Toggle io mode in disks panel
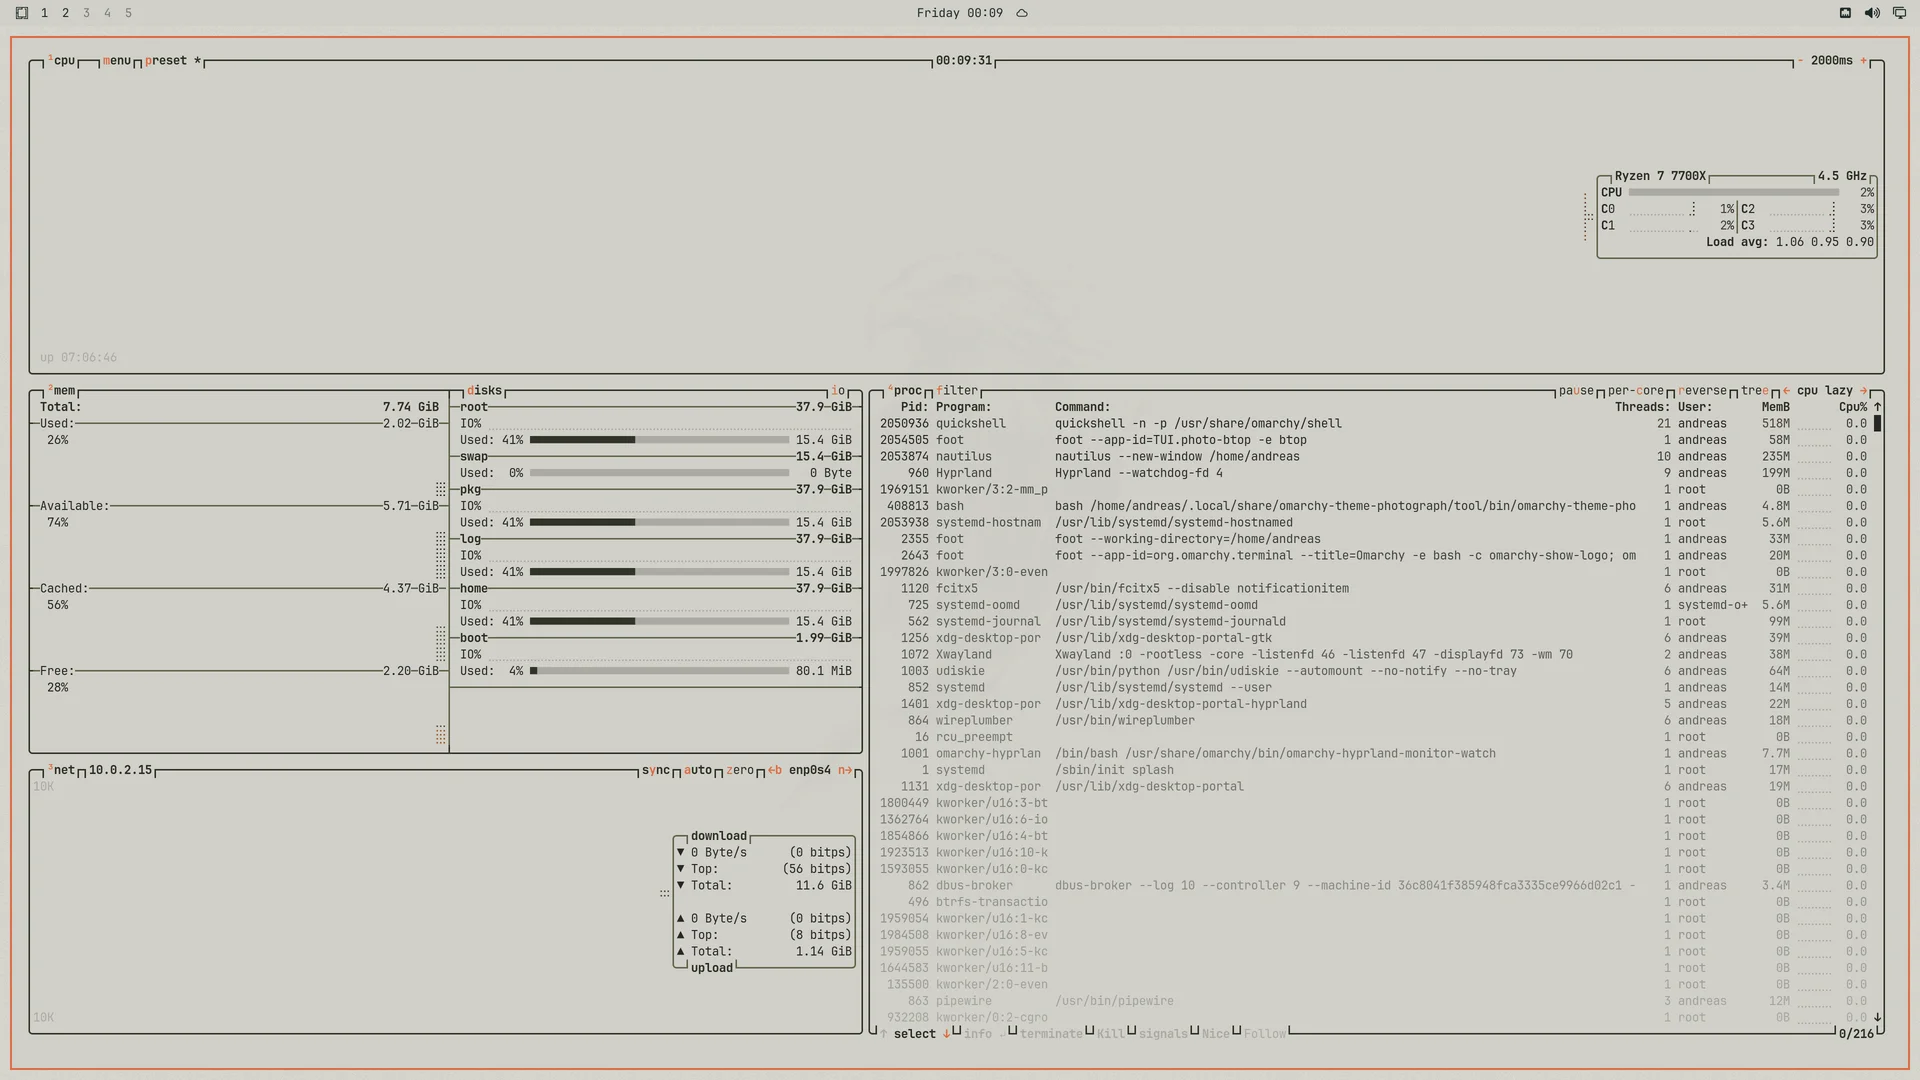Screen dimensions: 1920x1080 tap(838, 391)
